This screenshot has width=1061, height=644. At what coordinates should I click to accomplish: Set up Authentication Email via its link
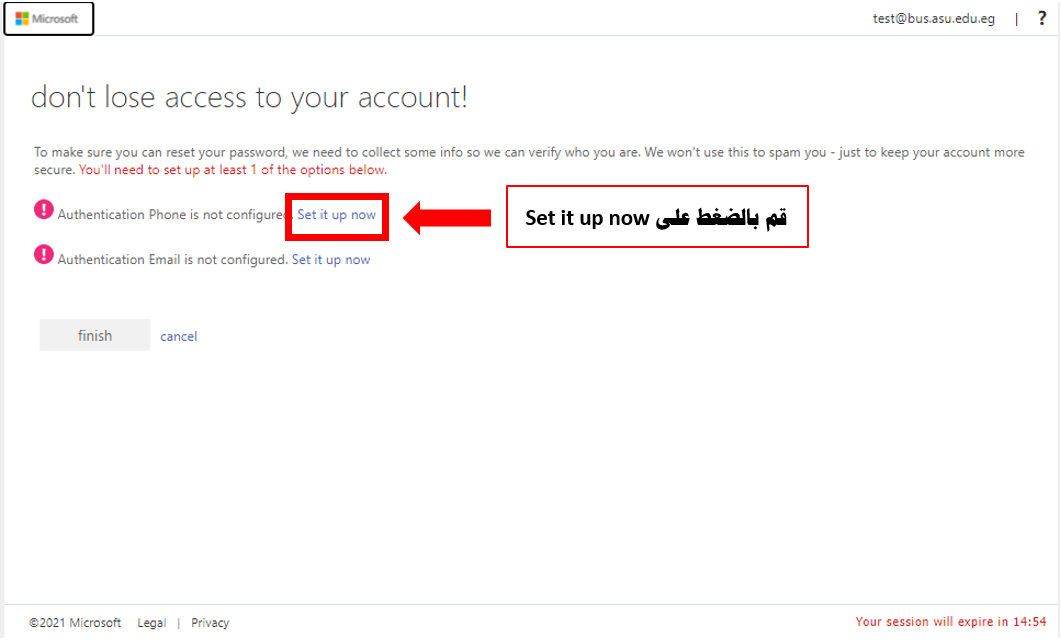[331, 260]
